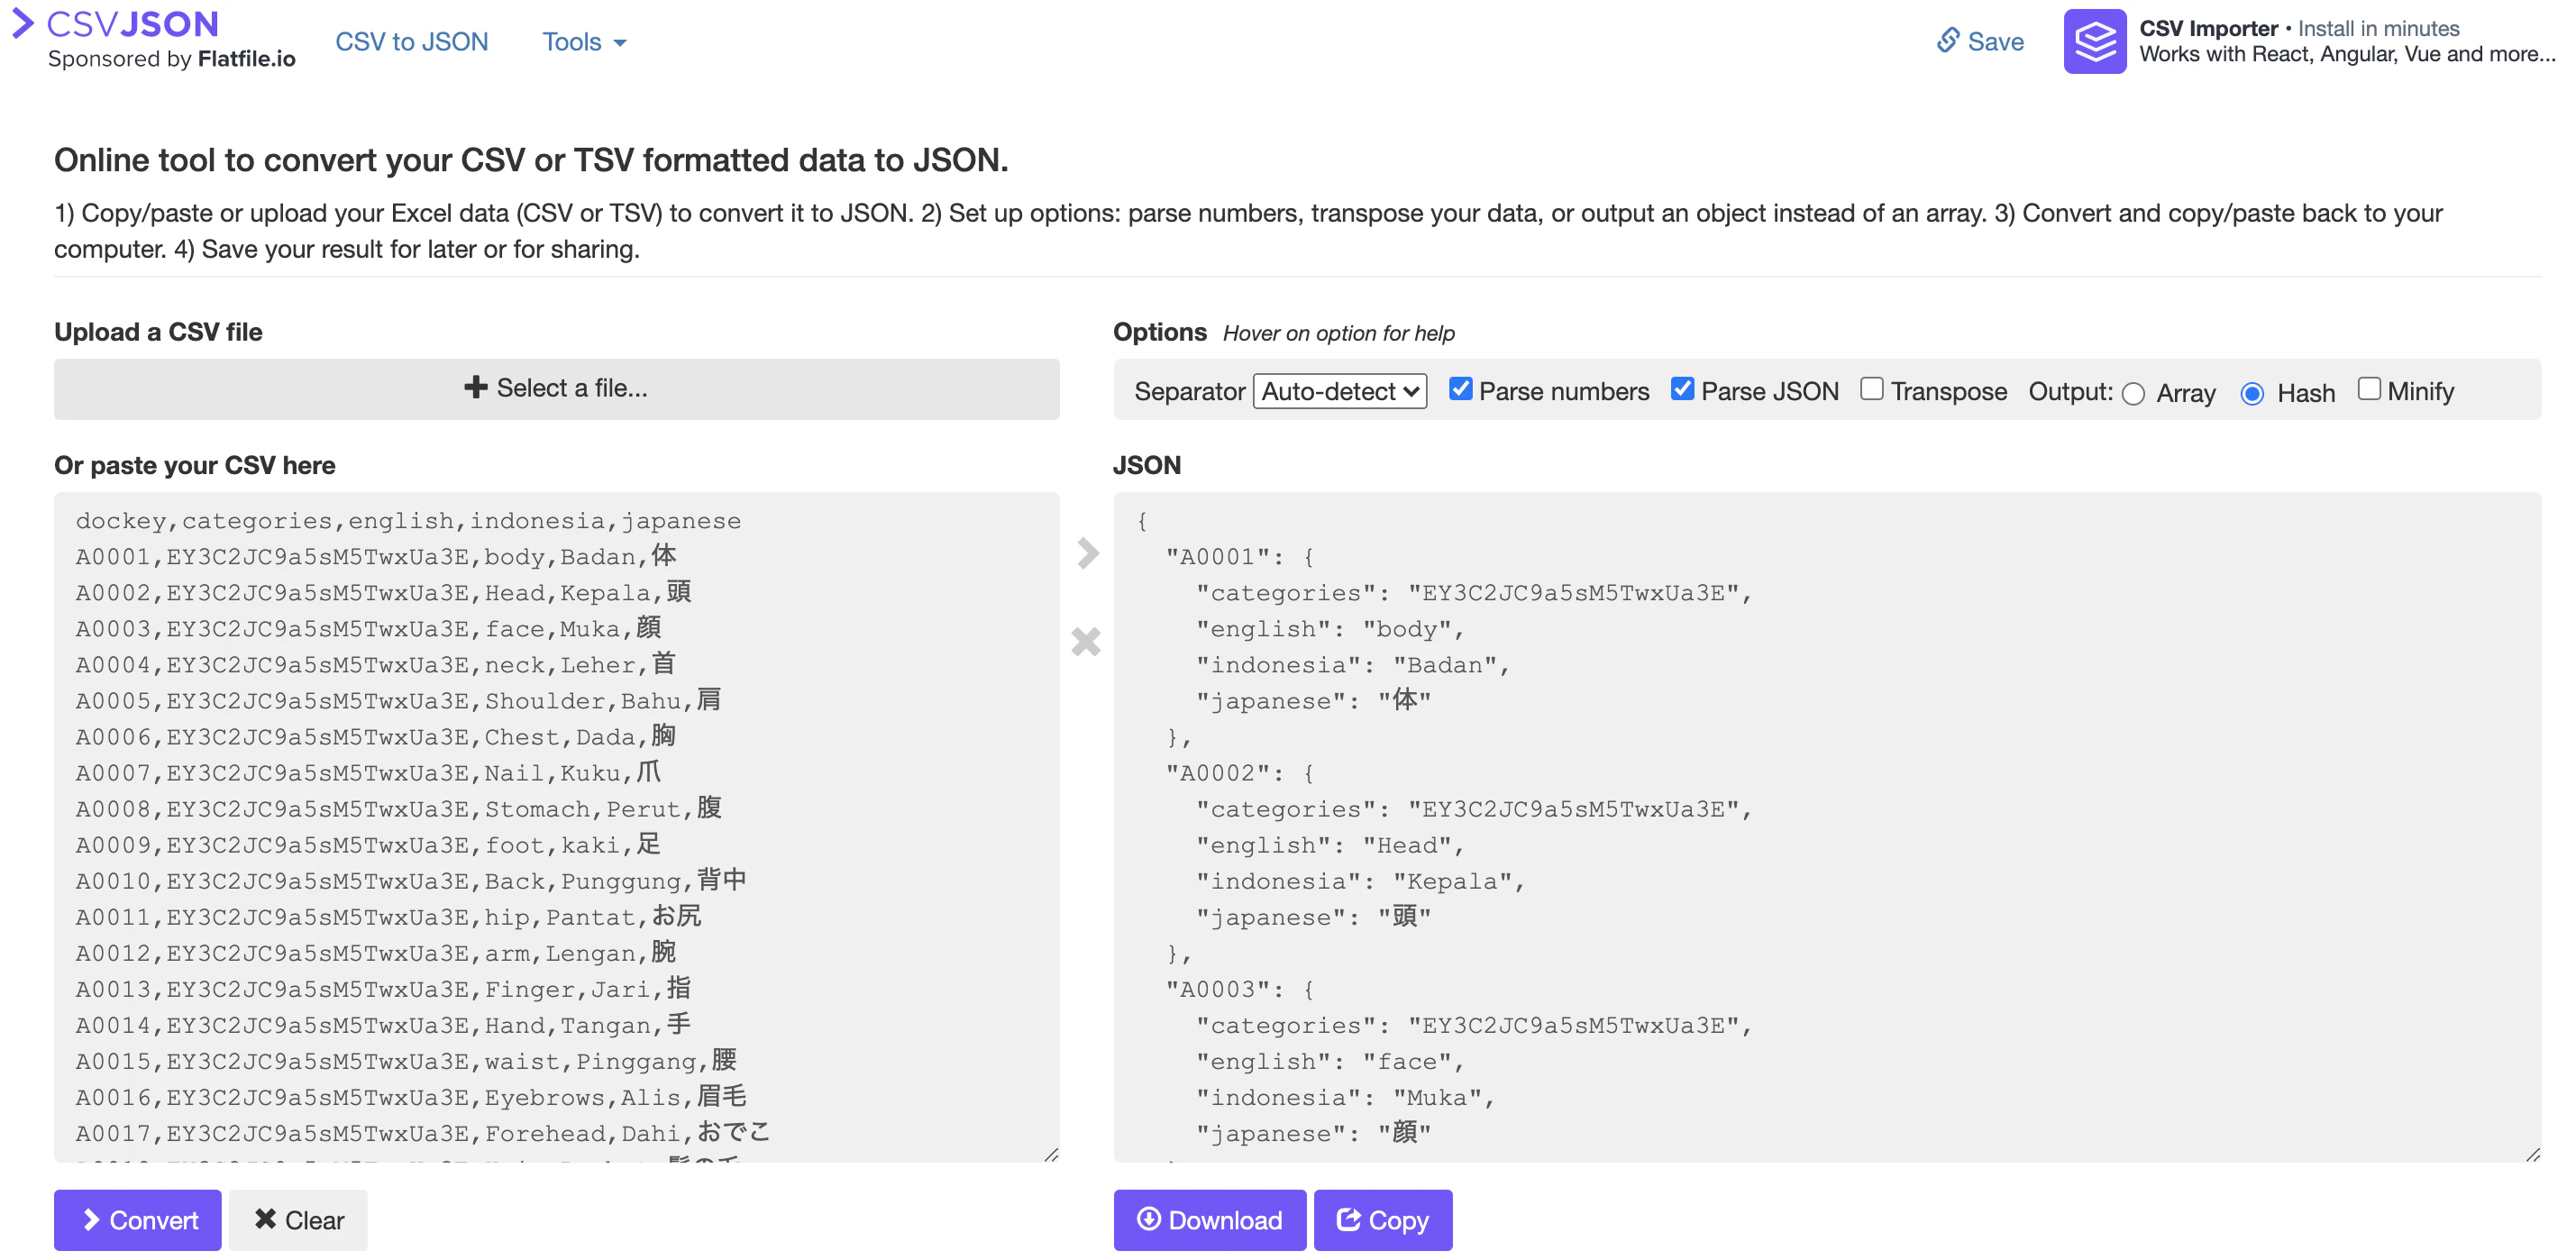Click the arrow icon between the CSV and JSON panes
This screenshot has width=2576, height=1260.
pyautogui.click(x=1087, y=553)
